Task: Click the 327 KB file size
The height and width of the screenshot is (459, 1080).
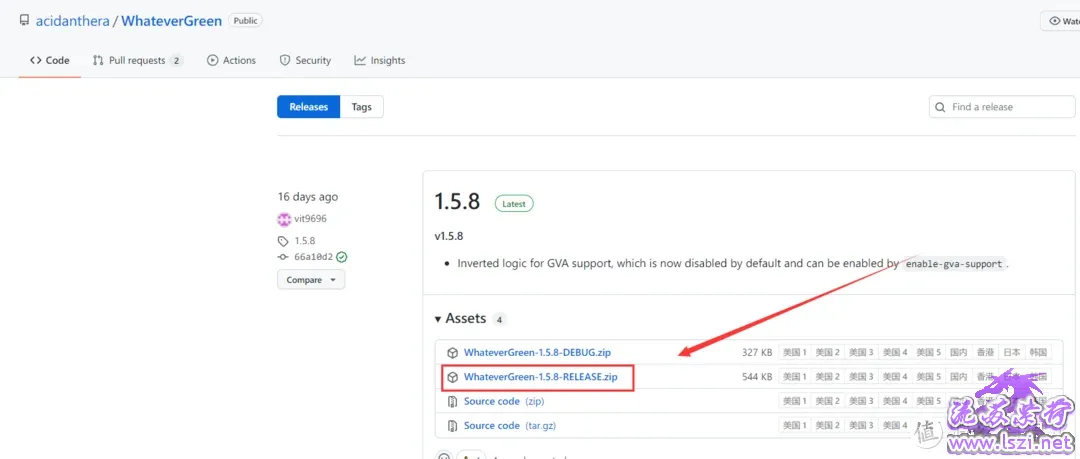Action: pyautogui.click(x=757, y=352)
